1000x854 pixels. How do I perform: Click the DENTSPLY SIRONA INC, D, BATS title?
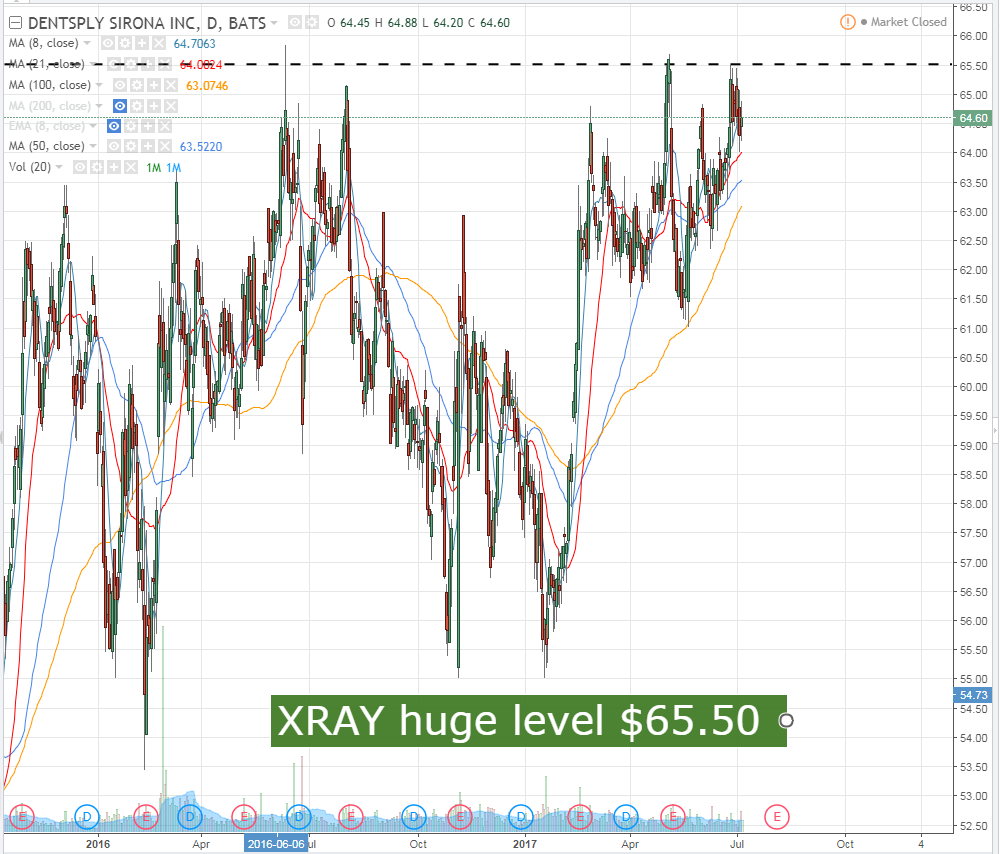147,23
